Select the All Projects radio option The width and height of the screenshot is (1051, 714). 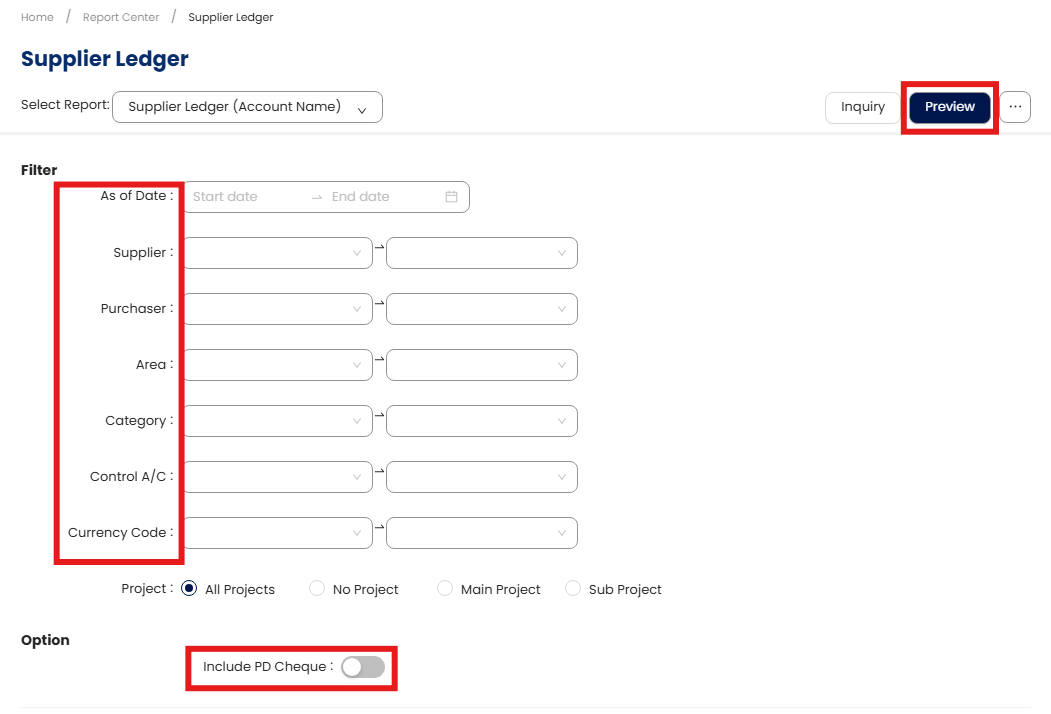click(189, 589)
